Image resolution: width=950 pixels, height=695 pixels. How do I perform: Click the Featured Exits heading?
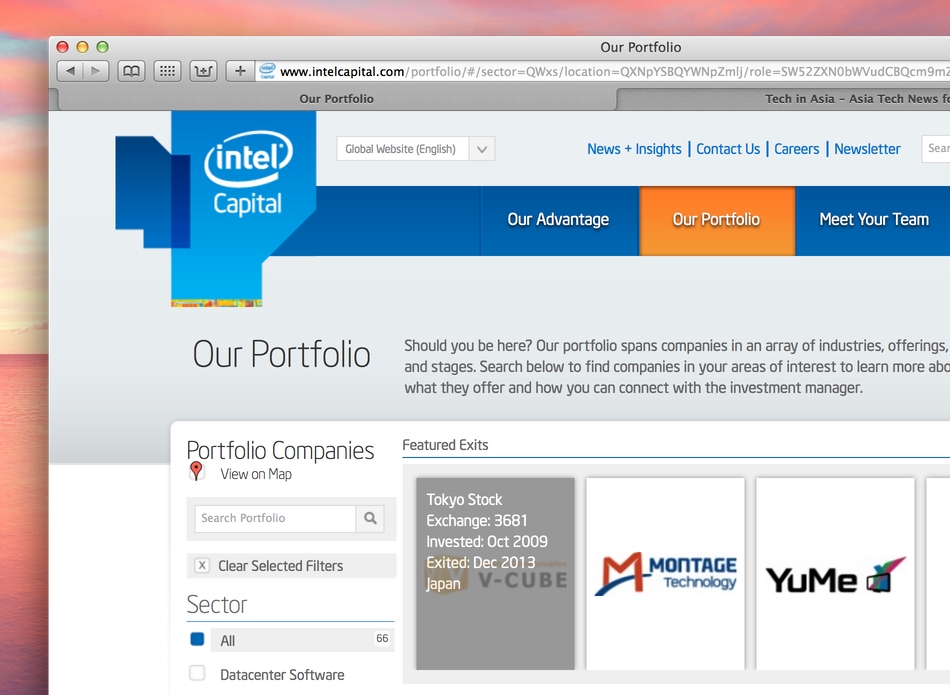pos(445,445)
